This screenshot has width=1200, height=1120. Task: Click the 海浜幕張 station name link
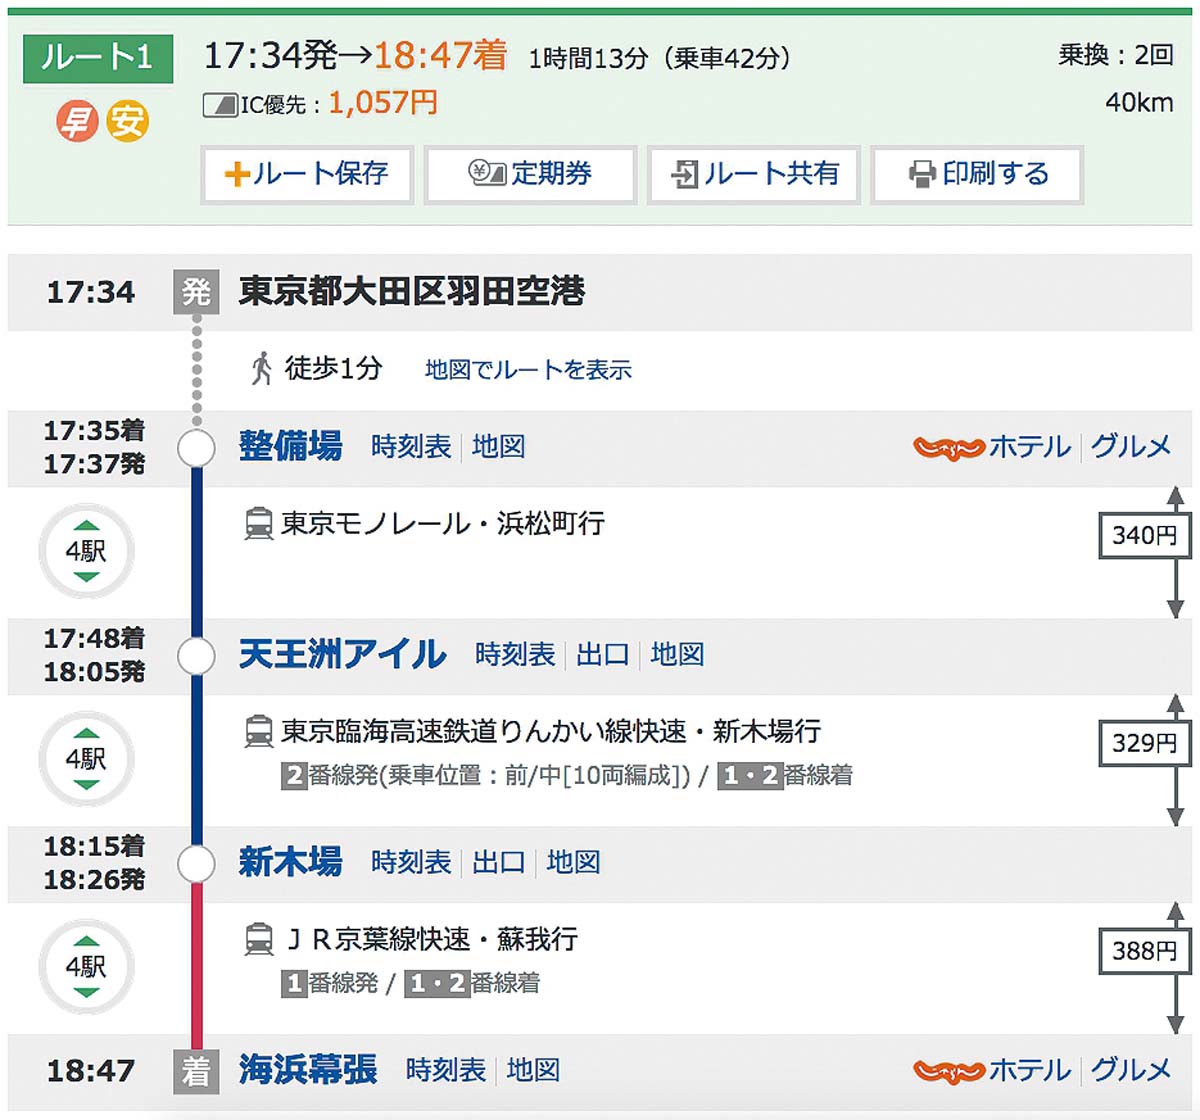(308, 1069)
